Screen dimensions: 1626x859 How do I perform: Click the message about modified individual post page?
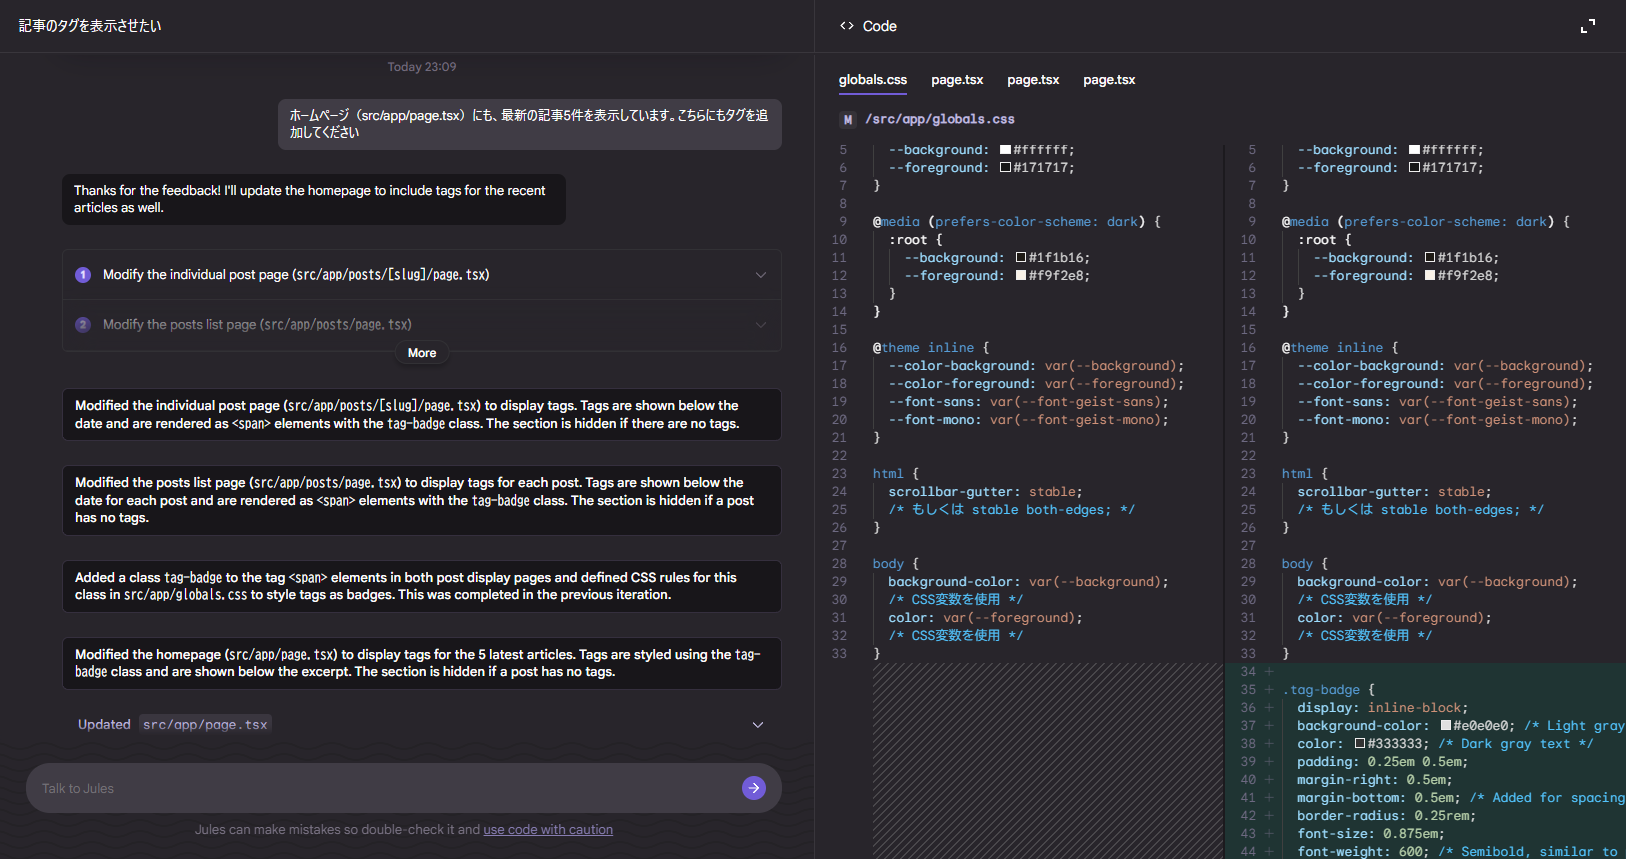[x=422, y=414]
